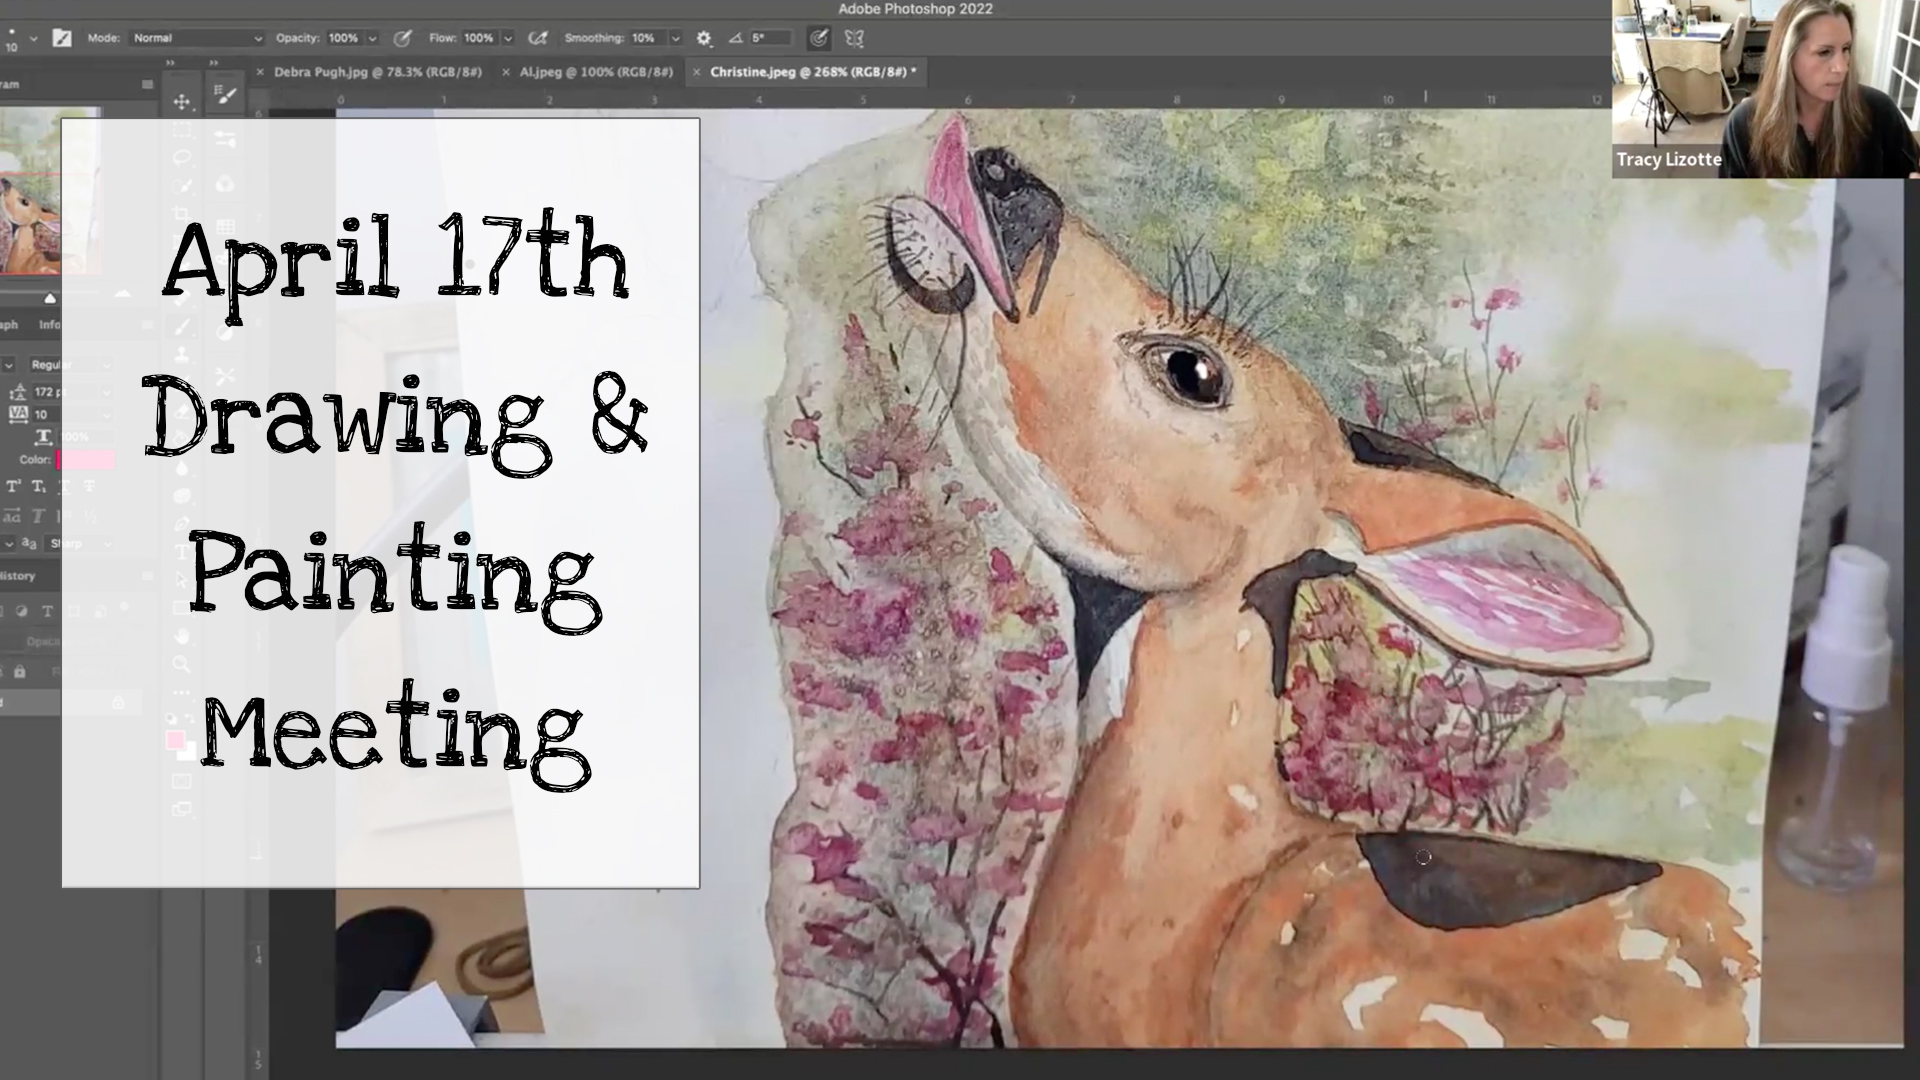Open the brush preset picker arrow
The height and width of the screenshot is (1080, 1920).
tap(33, 38)
